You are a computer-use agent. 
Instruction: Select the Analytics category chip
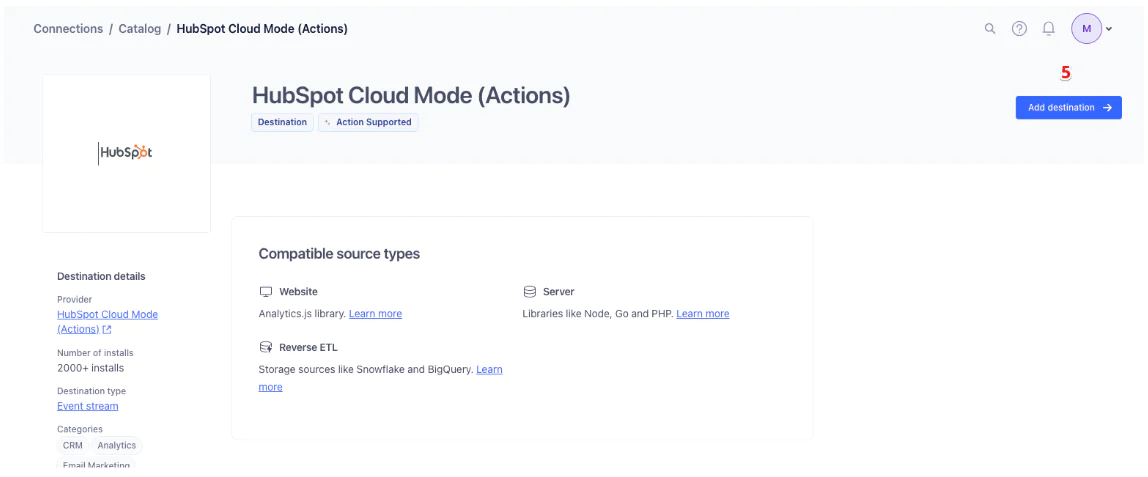(x=117, y=445)
